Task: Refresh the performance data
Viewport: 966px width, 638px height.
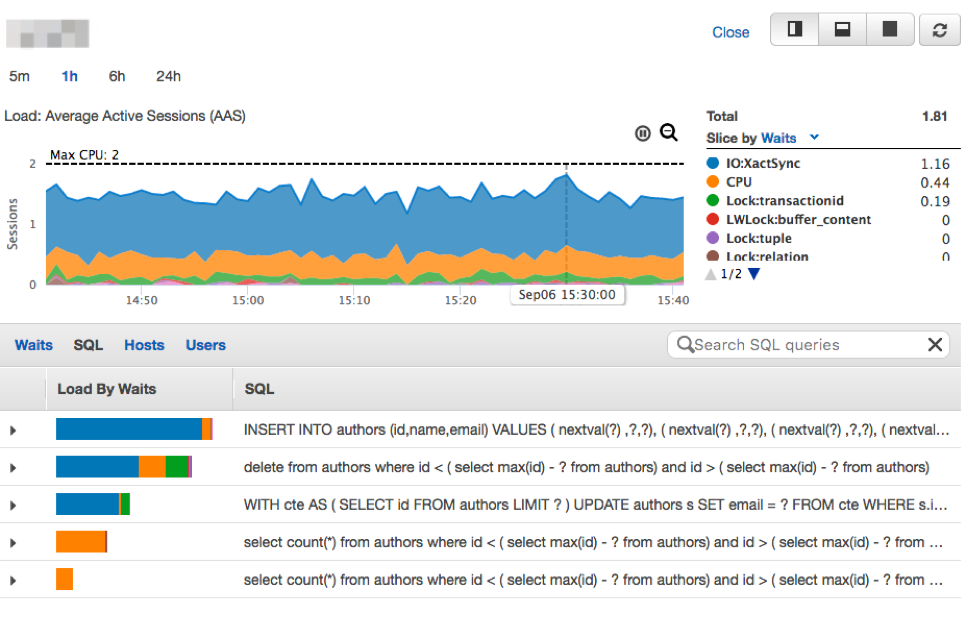Action: tap(937, 30)
